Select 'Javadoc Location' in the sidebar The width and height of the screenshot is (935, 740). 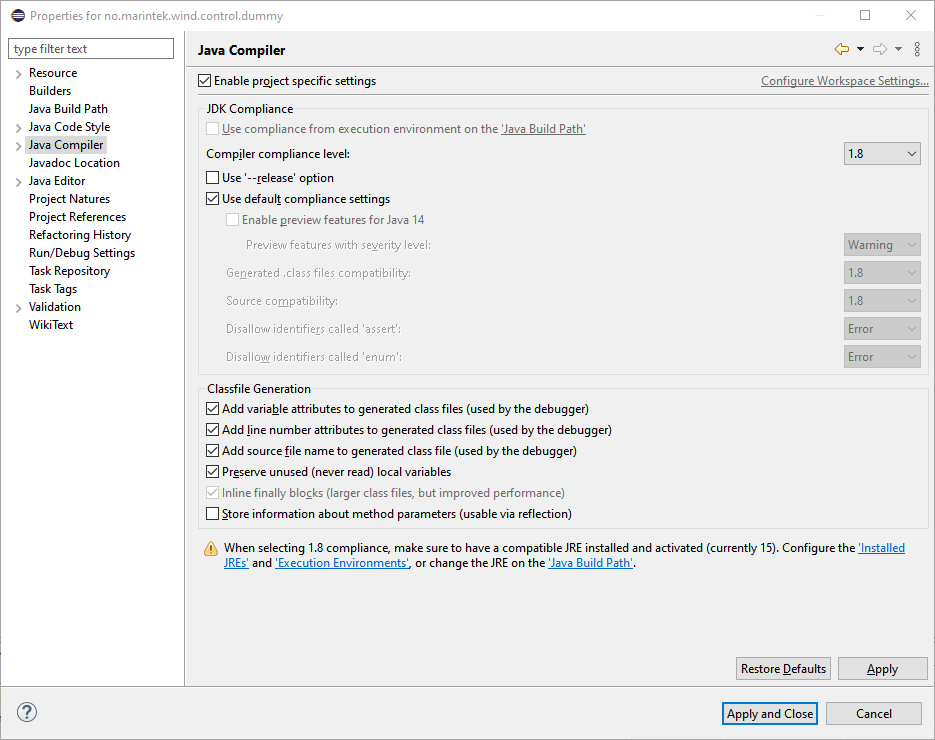74,162
